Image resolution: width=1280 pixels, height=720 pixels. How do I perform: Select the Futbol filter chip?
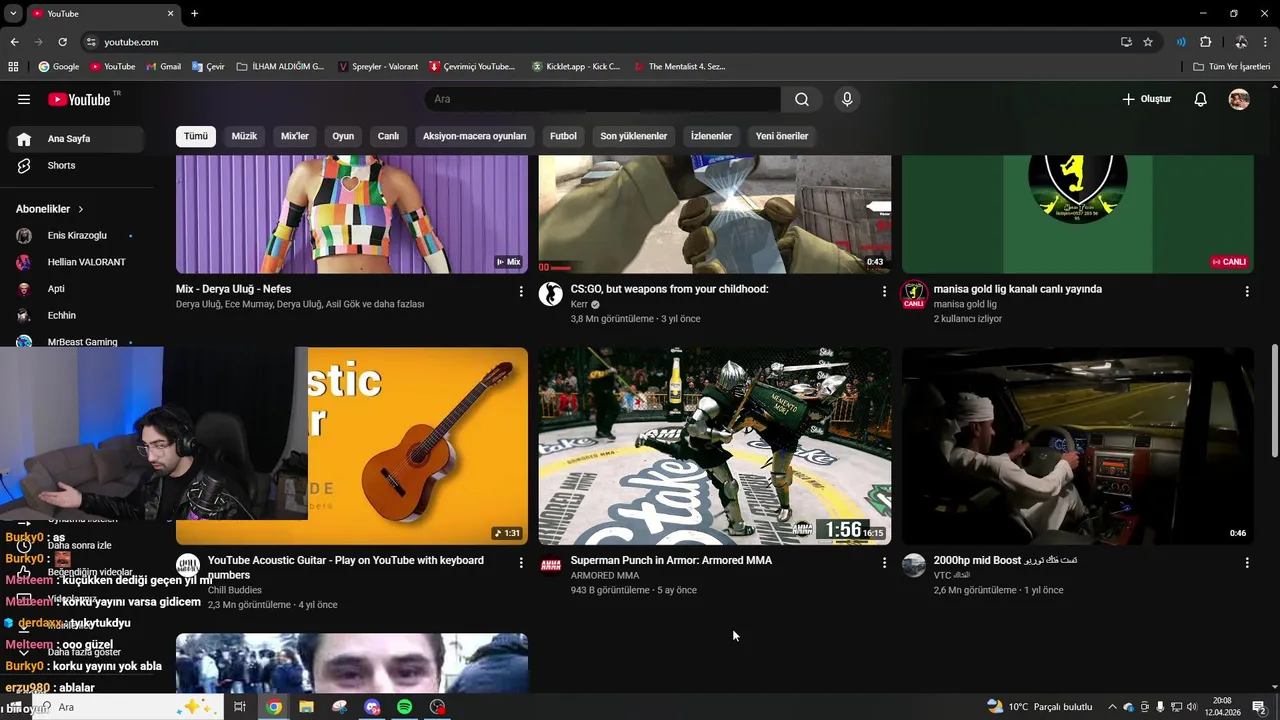coord(563,136)
